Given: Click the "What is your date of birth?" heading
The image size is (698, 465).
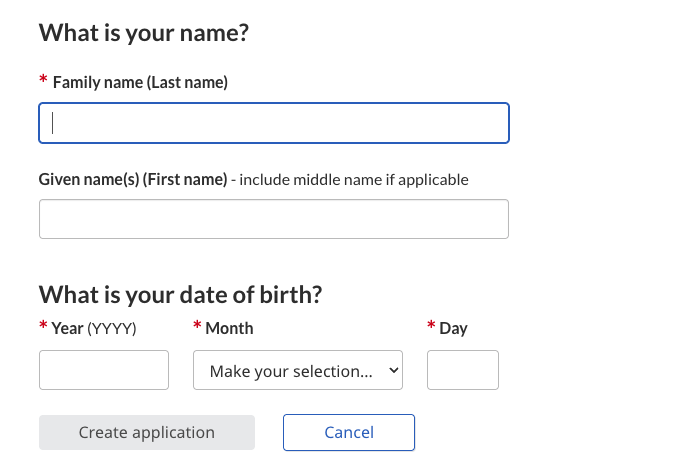Looking at the screenshot, I should (x=180, y=295).
